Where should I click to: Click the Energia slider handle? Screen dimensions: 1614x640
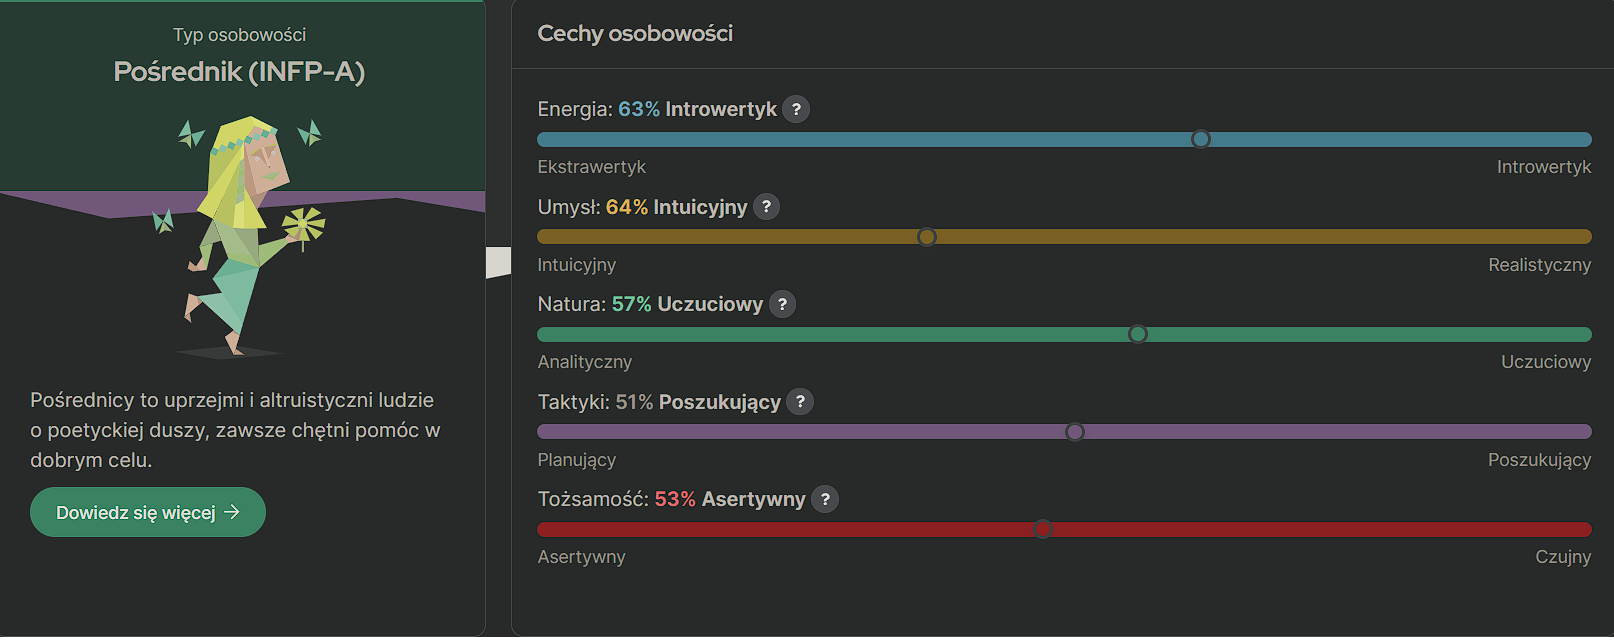click(1201, 139)
